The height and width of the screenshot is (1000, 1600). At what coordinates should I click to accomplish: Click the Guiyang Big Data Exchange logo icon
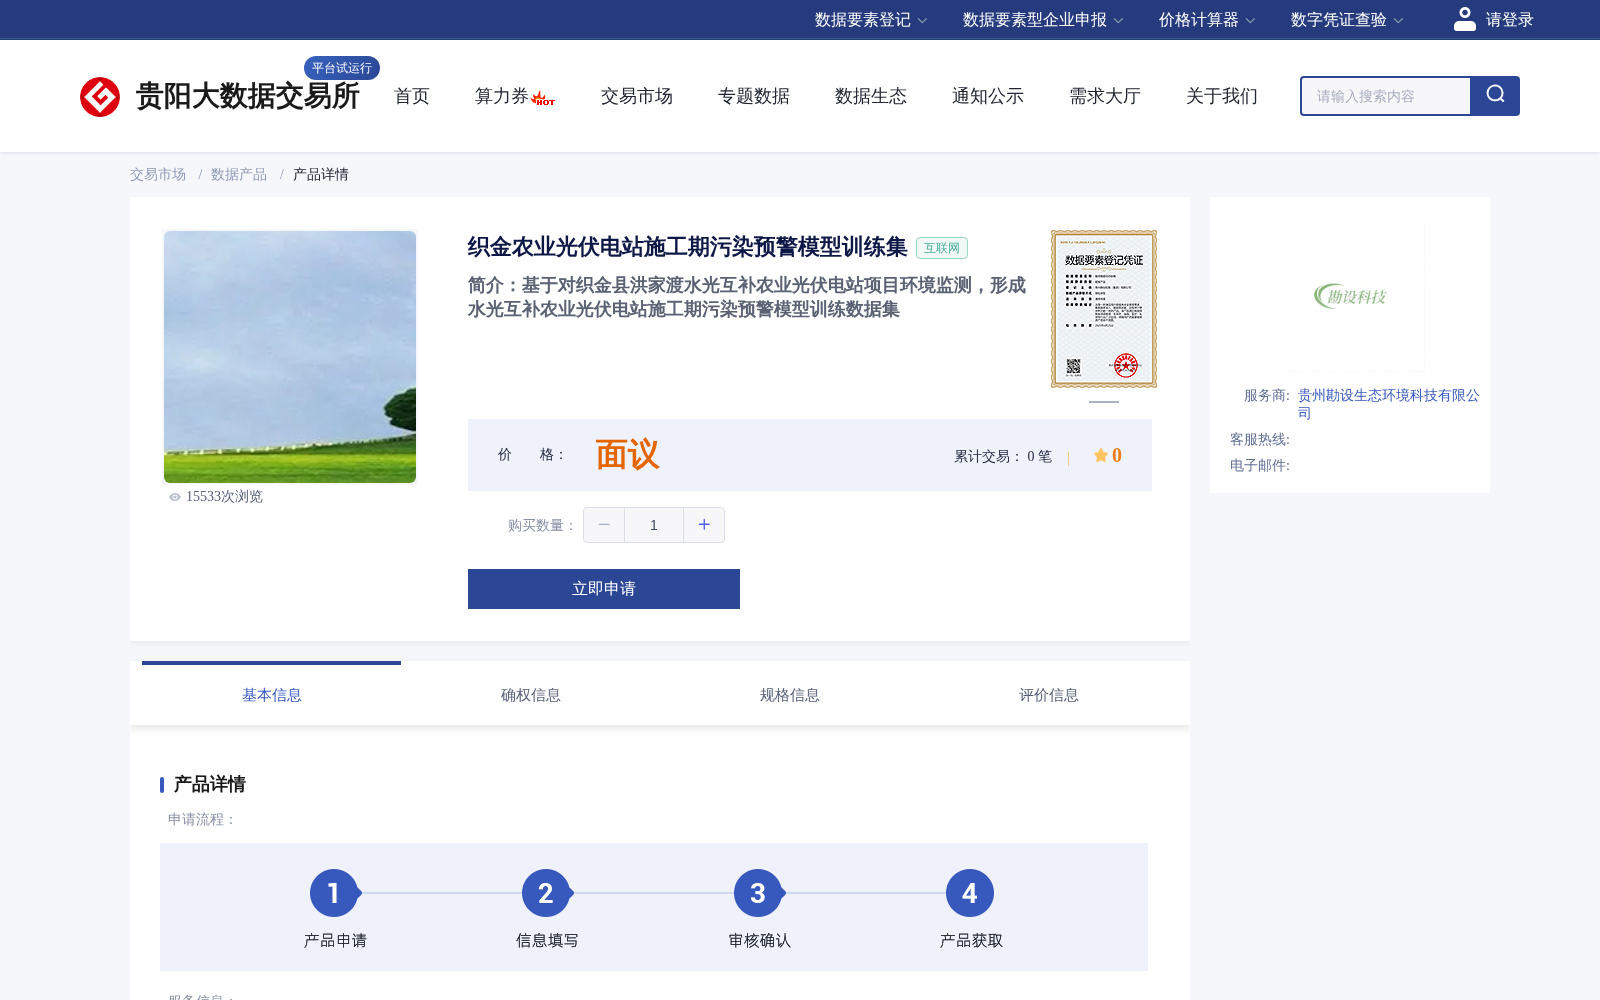point(100,97)
